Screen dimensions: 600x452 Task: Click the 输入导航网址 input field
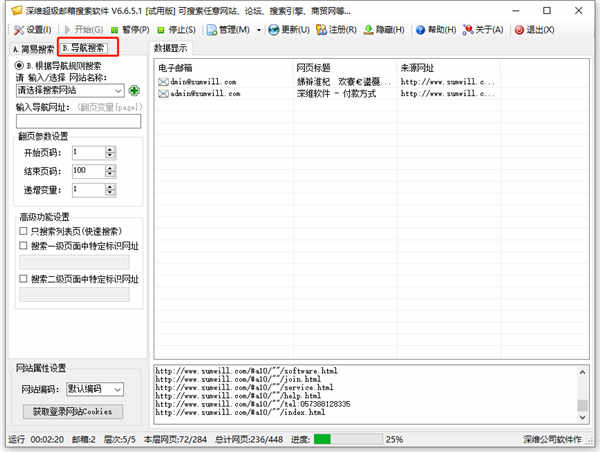pos(78,121)
